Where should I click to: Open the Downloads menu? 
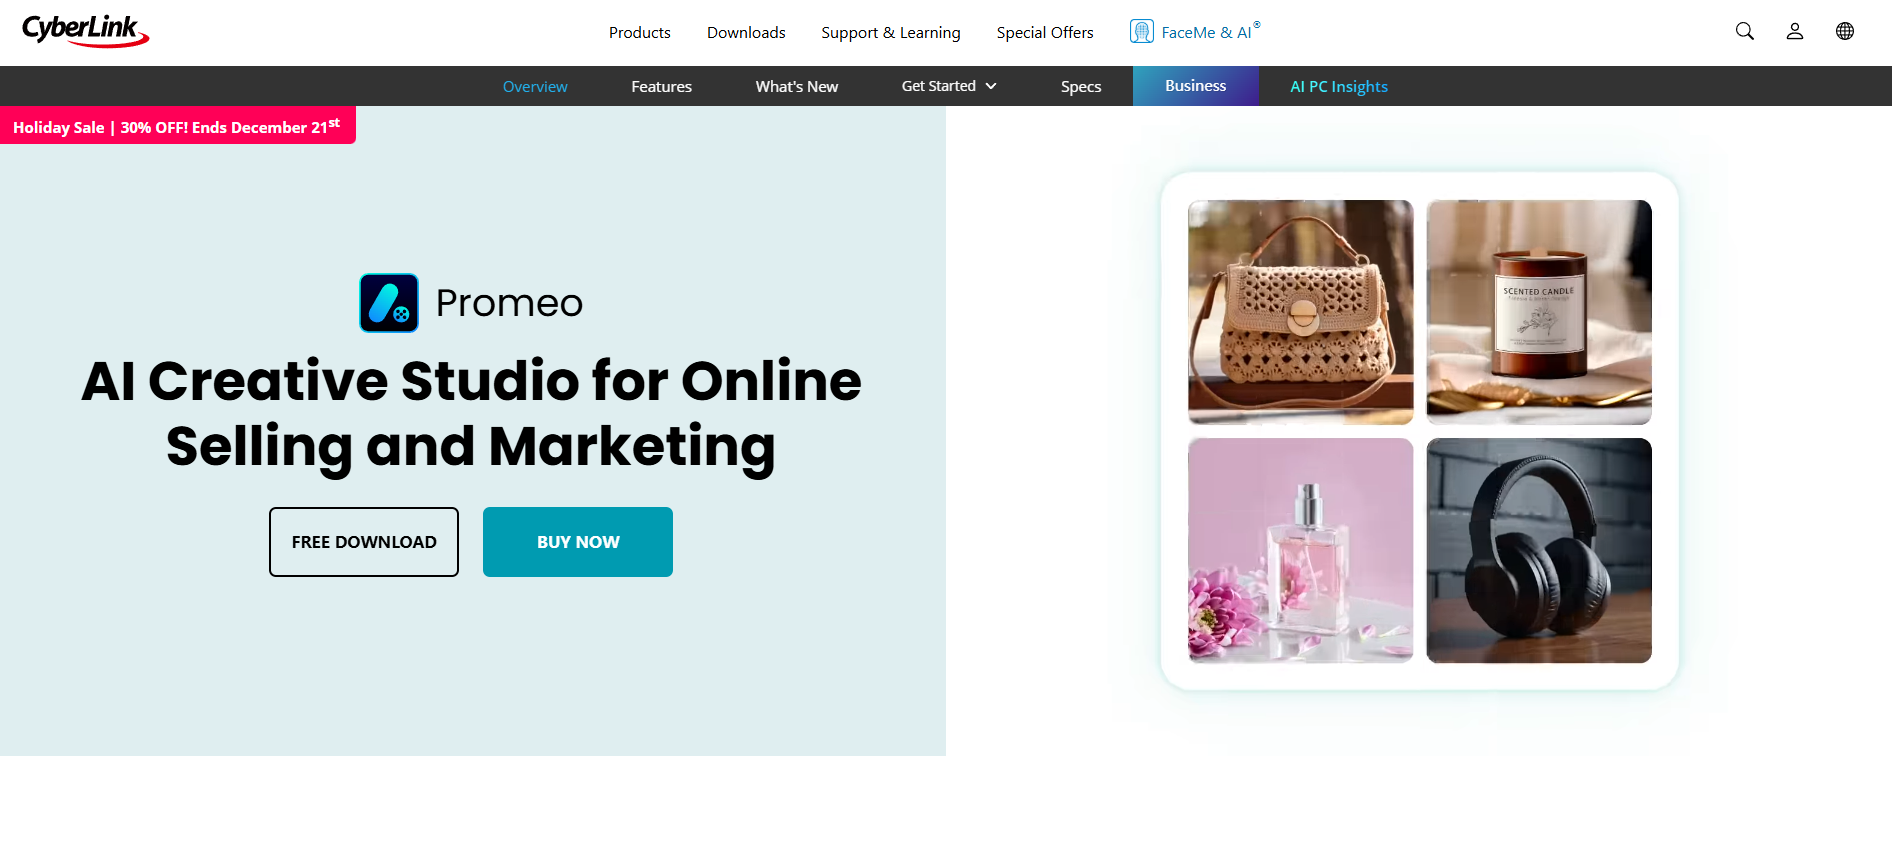[x=745, y=32]
